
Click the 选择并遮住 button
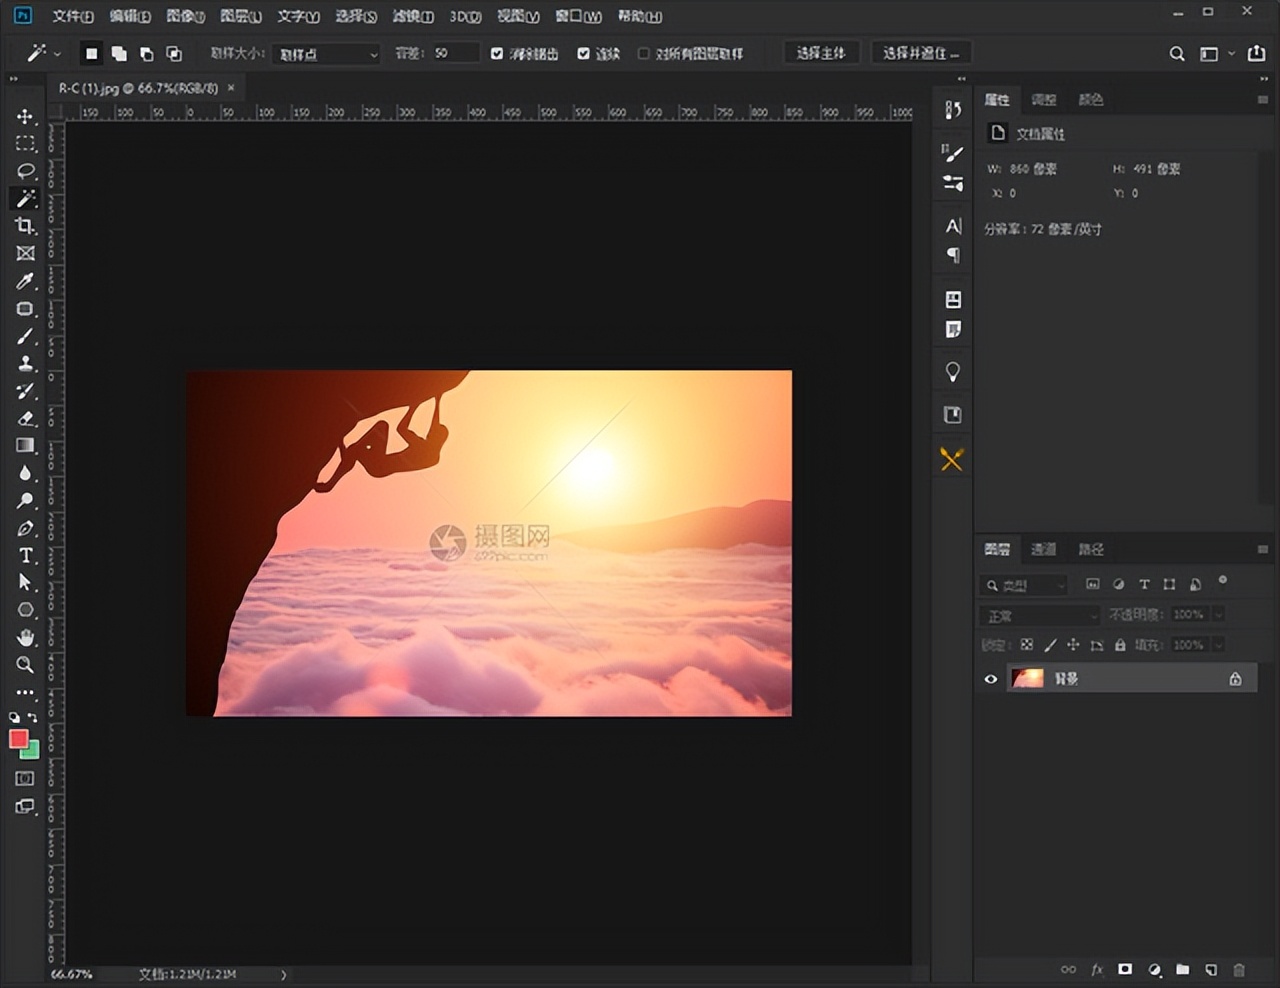921,53
